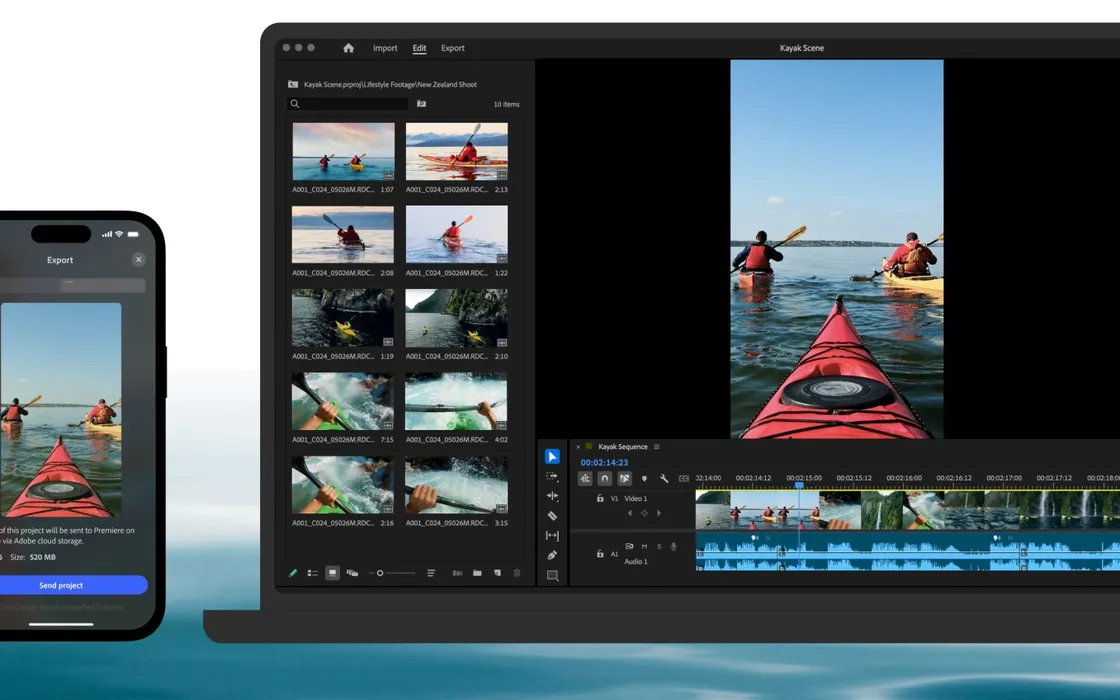Click the New Bin folder icon
1120x700 pixels.
point(477,573)
